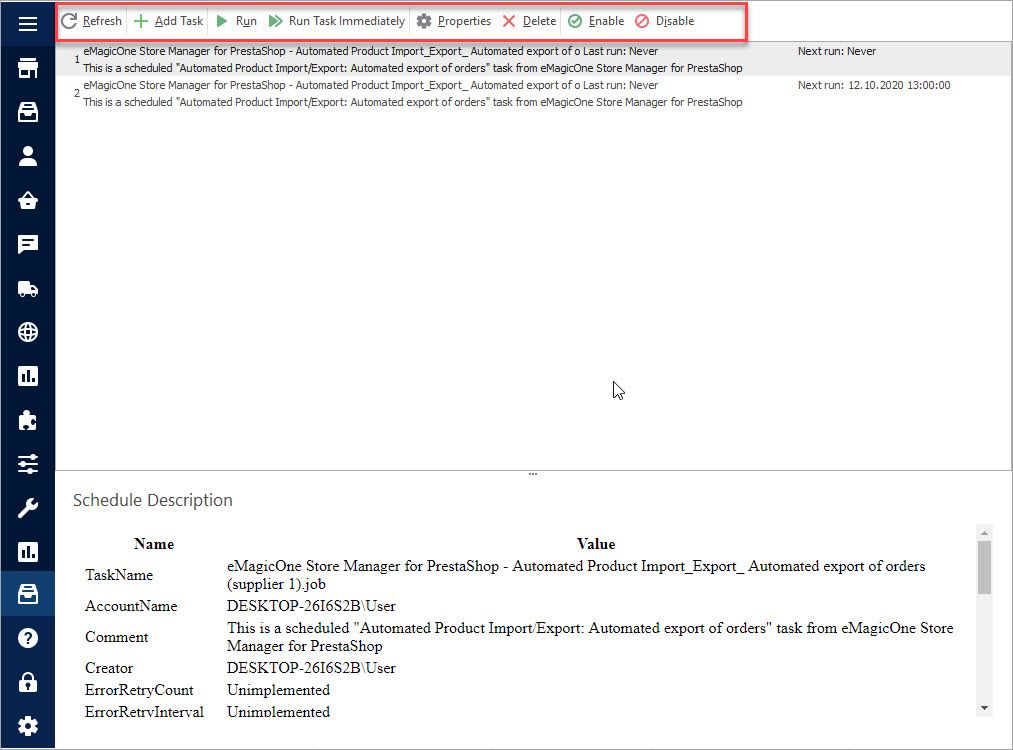
Task: Select the highlighted scheduled tasks box icon
Action: tap(28, 594)
